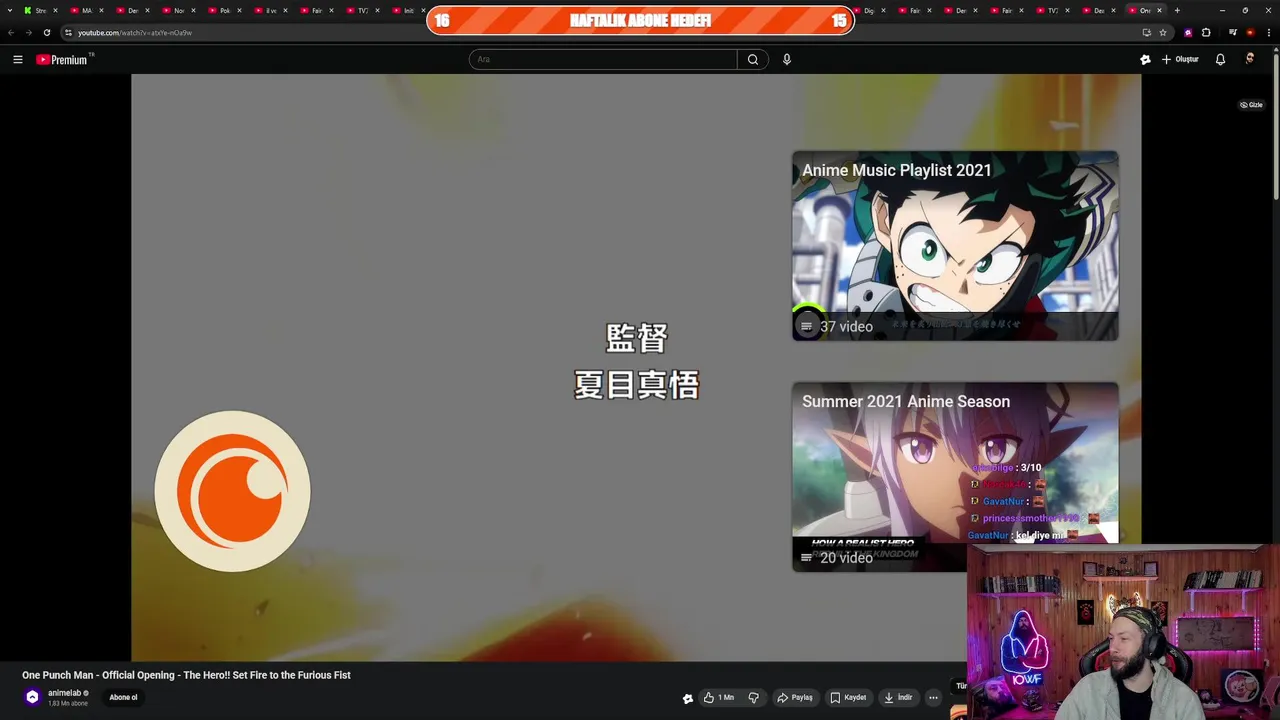Bookmark this page with the star icon
The height and width of the screenshot is (720, 1280).
1163,32
